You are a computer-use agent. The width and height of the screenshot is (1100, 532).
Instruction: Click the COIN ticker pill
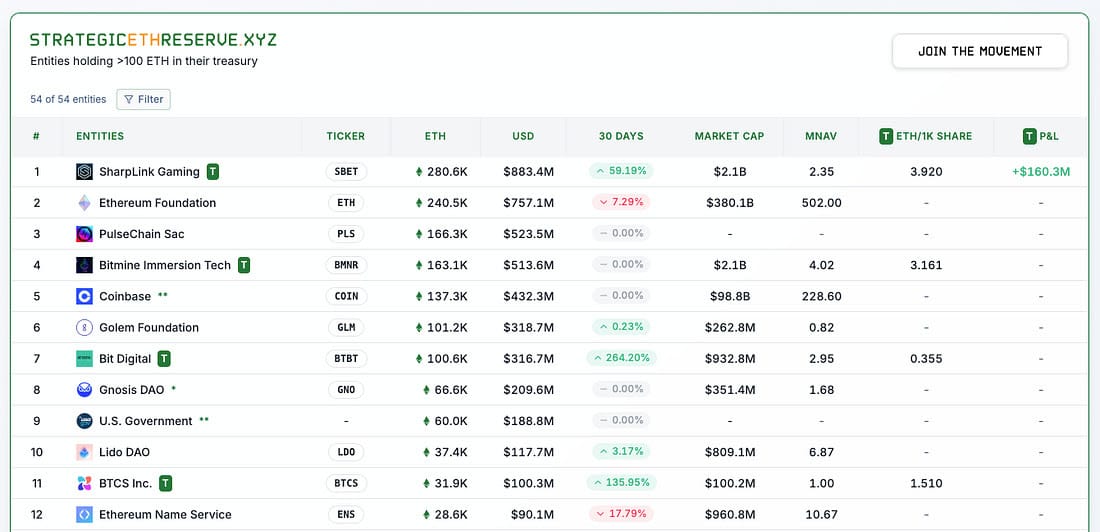[x=346, y=296]
